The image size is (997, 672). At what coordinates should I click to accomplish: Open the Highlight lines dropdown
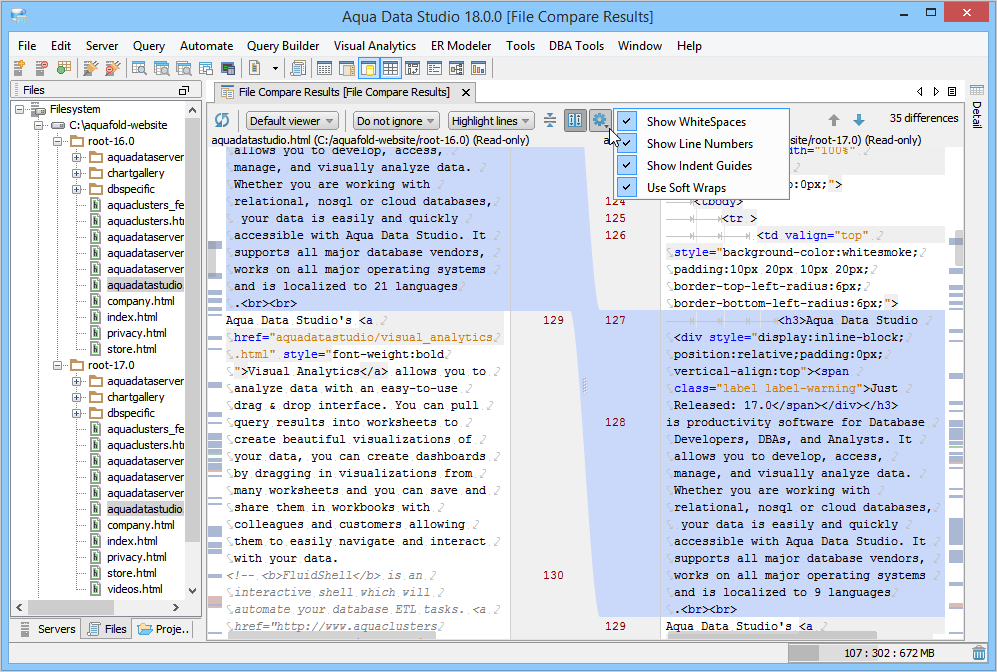coord(491,120)
